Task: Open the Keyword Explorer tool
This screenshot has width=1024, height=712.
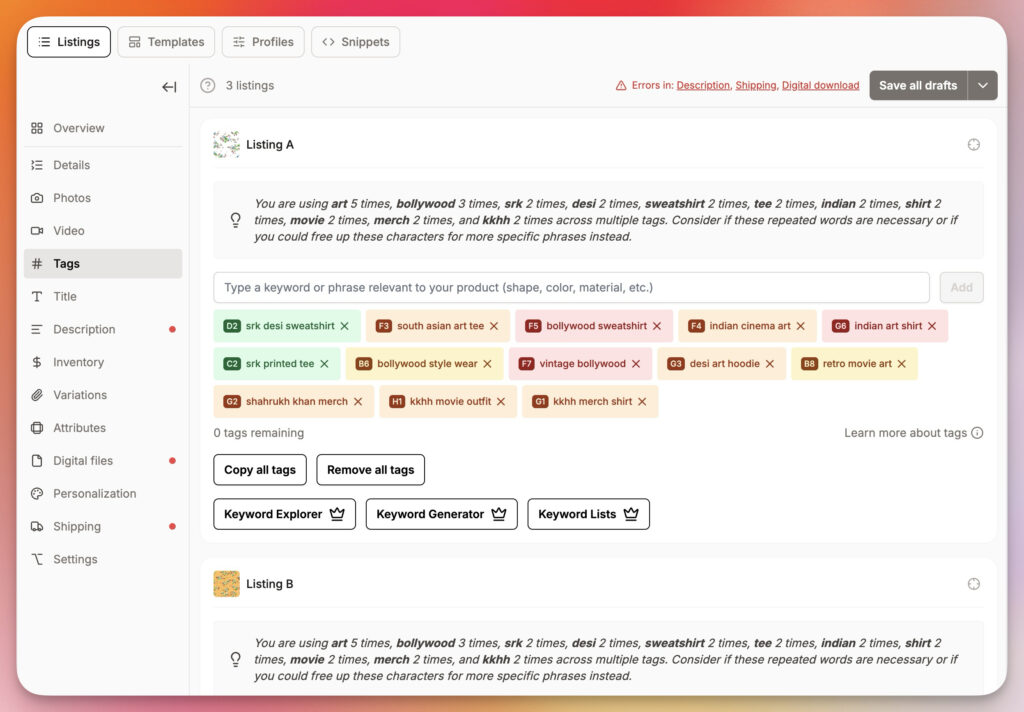Action: 284,514
